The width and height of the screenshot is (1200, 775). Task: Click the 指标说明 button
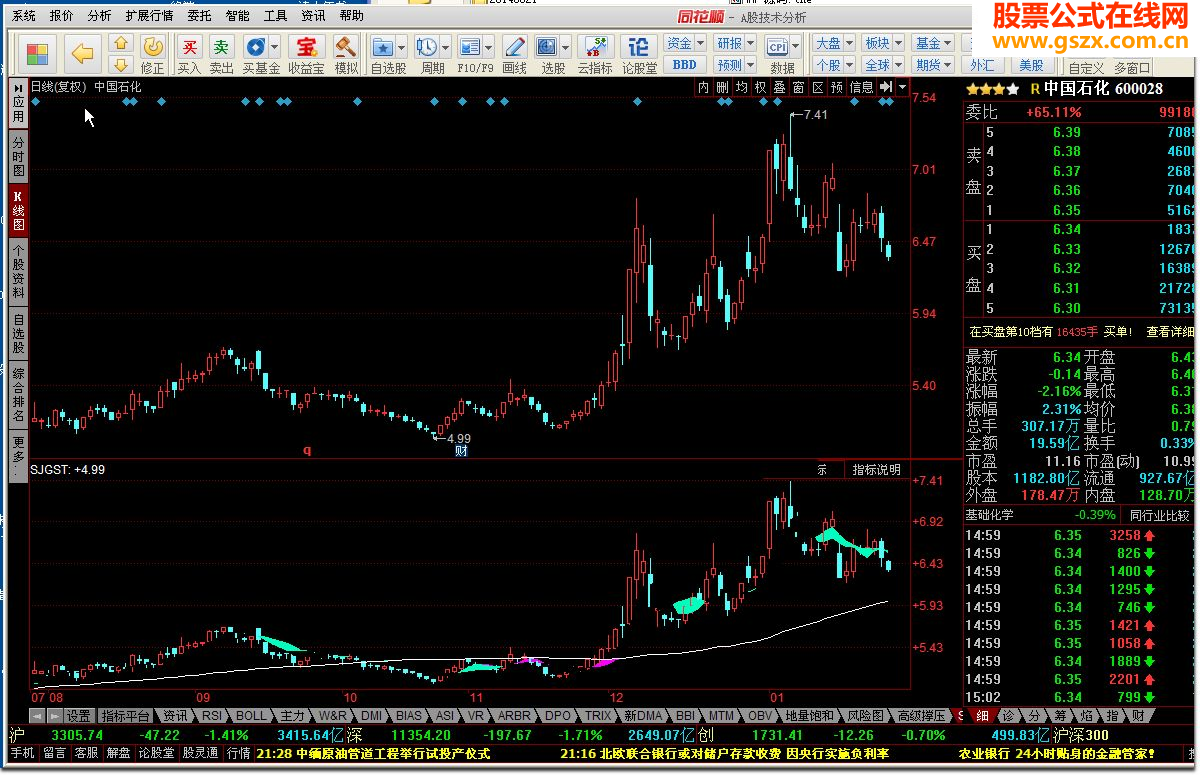click(x=876, y=469)
